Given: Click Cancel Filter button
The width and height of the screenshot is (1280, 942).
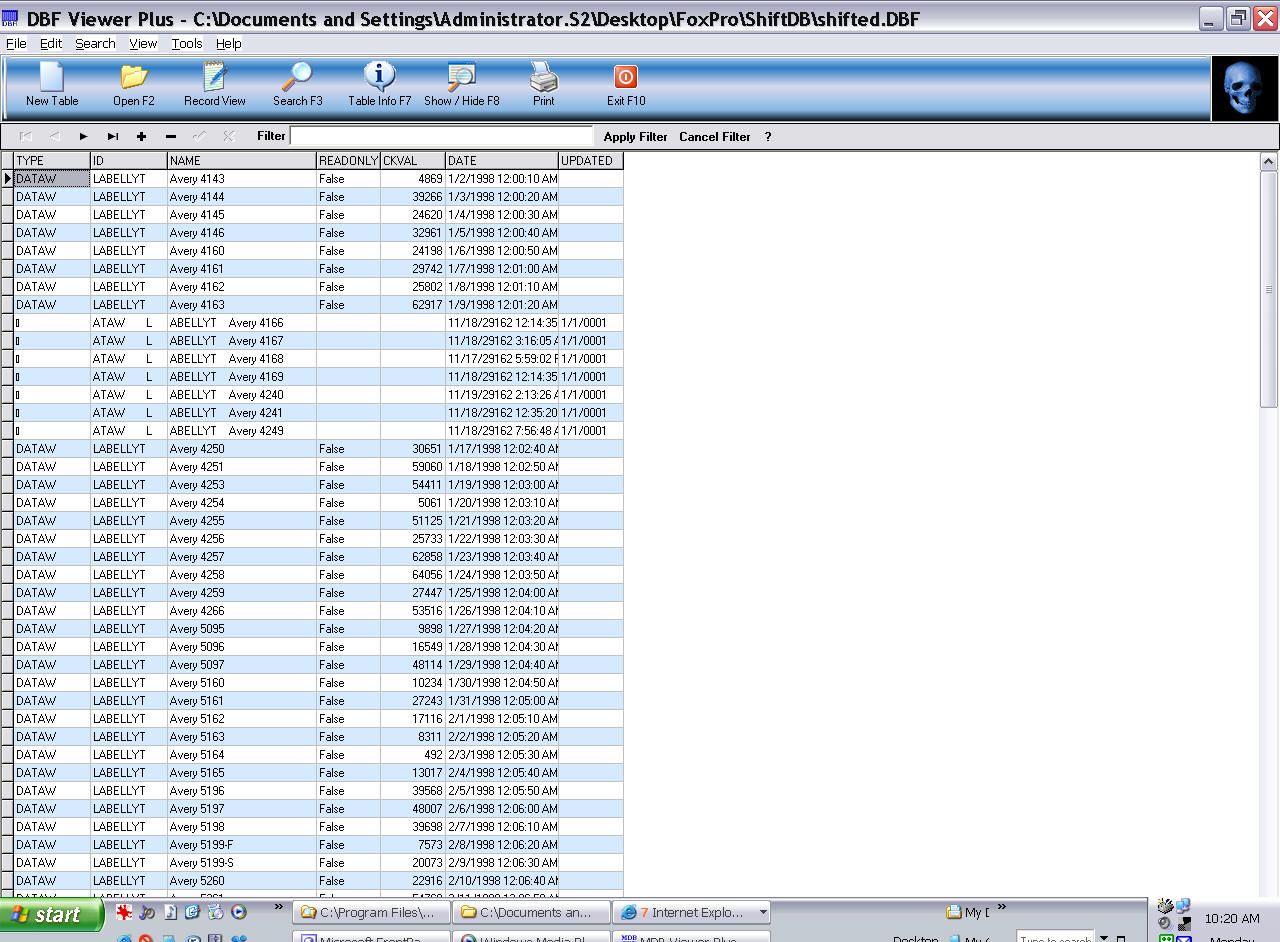Looking at the screenshot, I should (714, 137).
